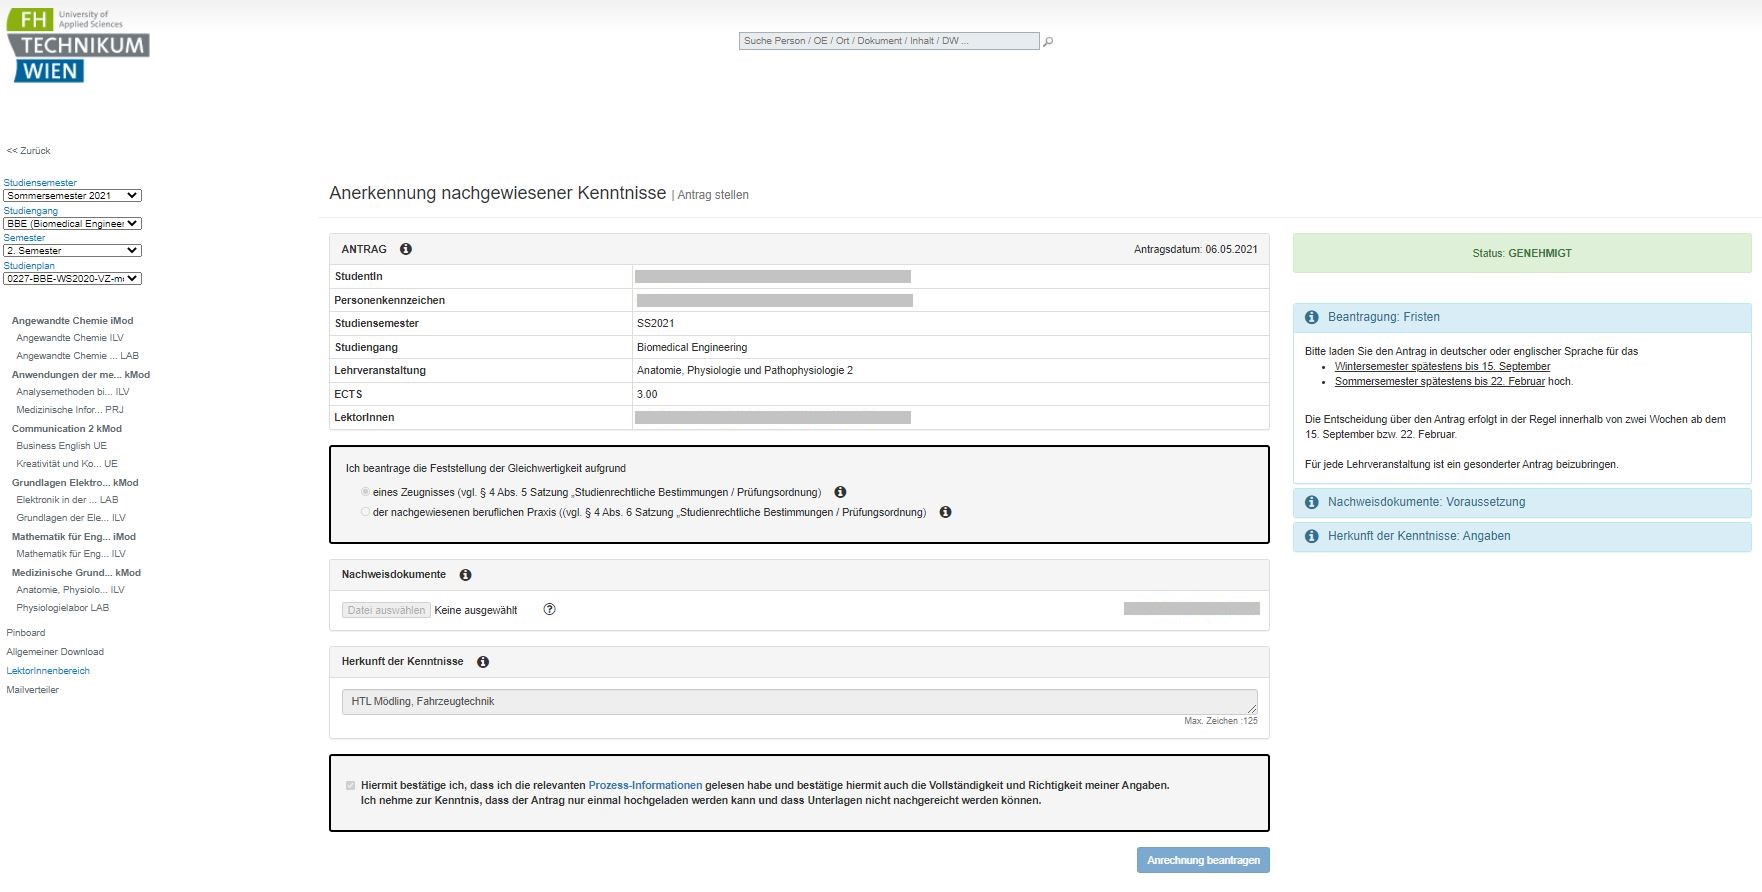
Task: Click info icon beside beruflichen Praxis option
Action: pyautogui.click(x=945, y=512)
